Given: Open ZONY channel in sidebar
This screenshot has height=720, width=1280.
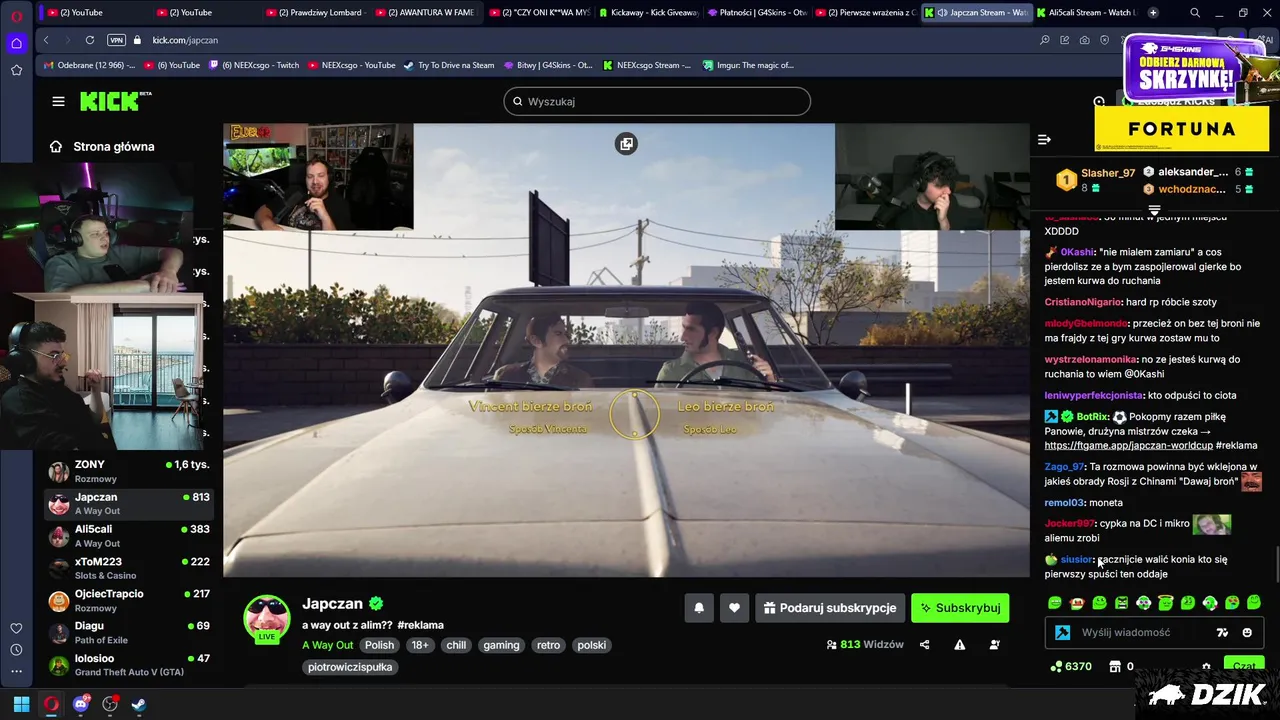Looking at the screenshot, I should click(128, 471).
